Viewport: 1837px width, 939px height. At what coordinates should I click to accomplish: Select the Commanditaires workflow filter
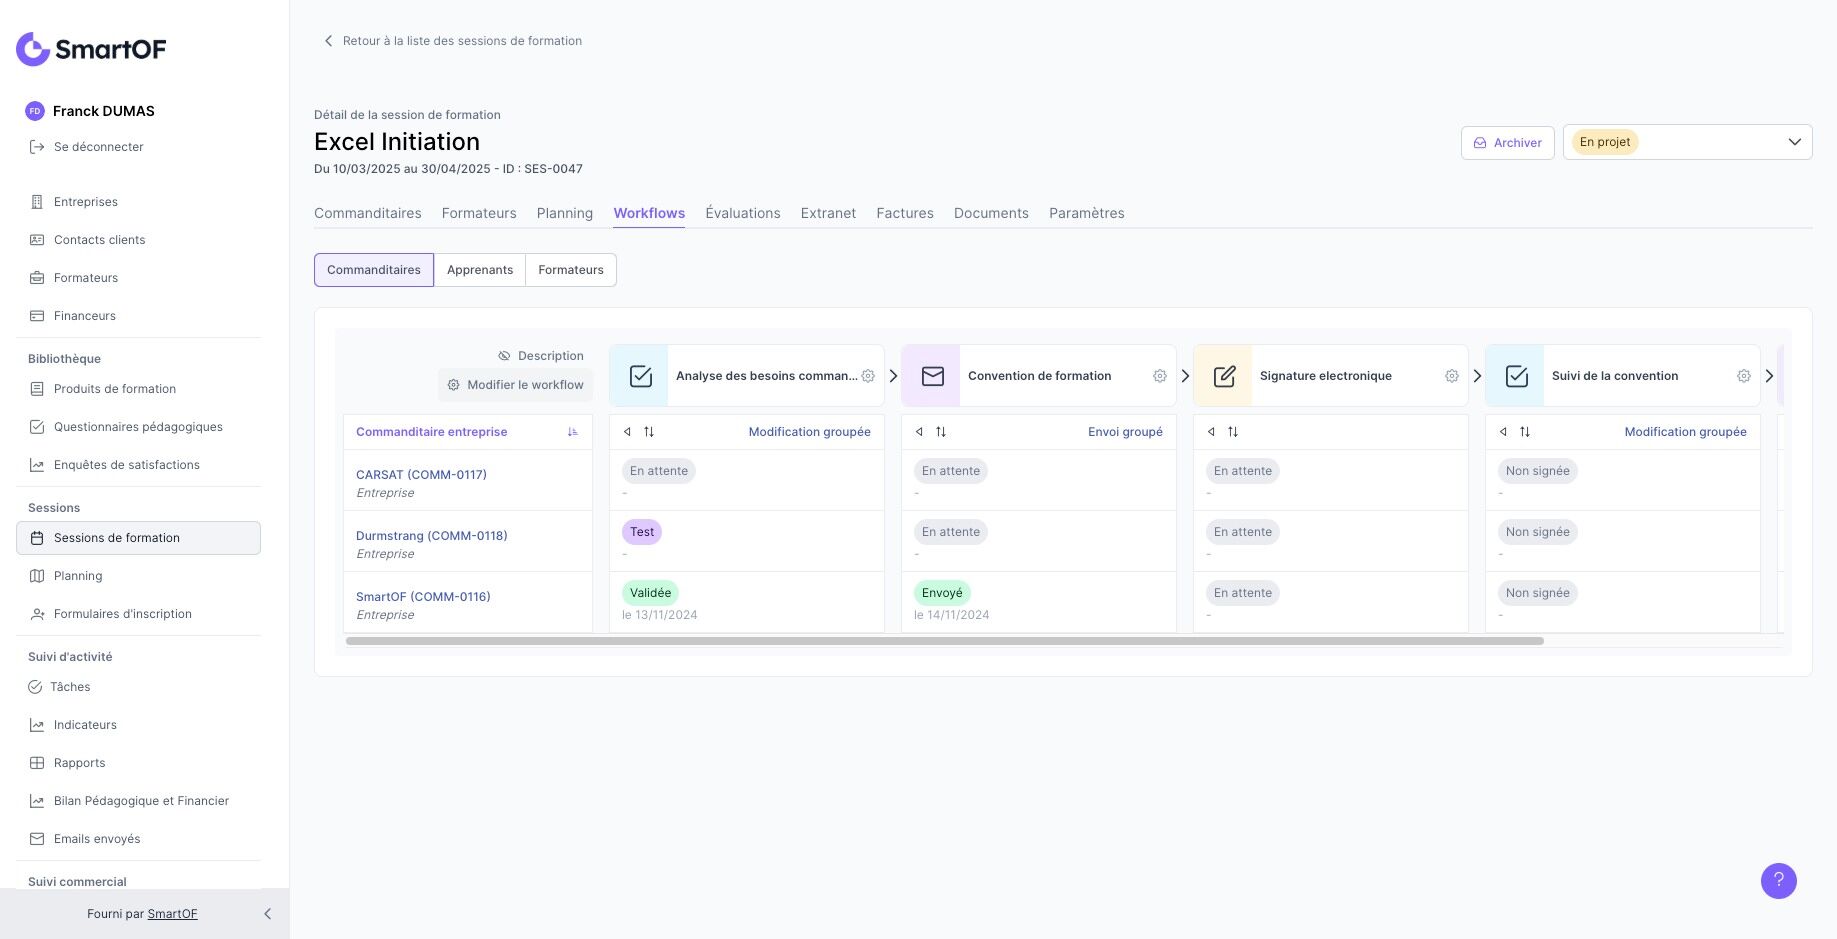374,270
